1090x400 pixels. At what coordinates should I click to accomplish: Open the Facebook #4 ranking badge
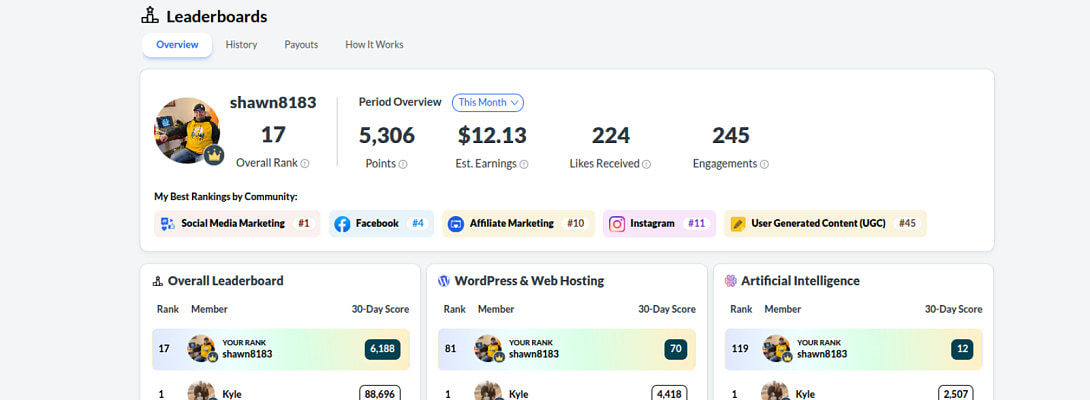coord(381,223)
